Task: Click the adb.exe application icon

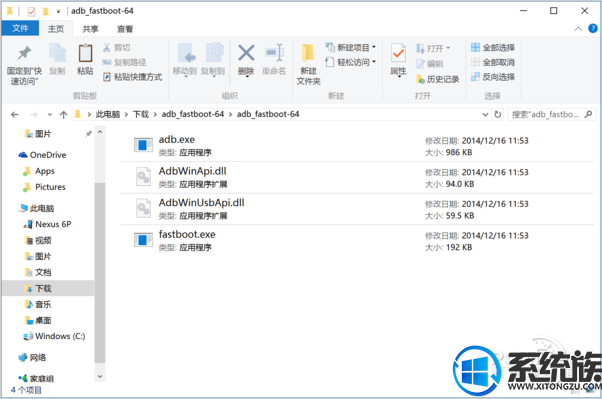Action: (x=143, y=145)
